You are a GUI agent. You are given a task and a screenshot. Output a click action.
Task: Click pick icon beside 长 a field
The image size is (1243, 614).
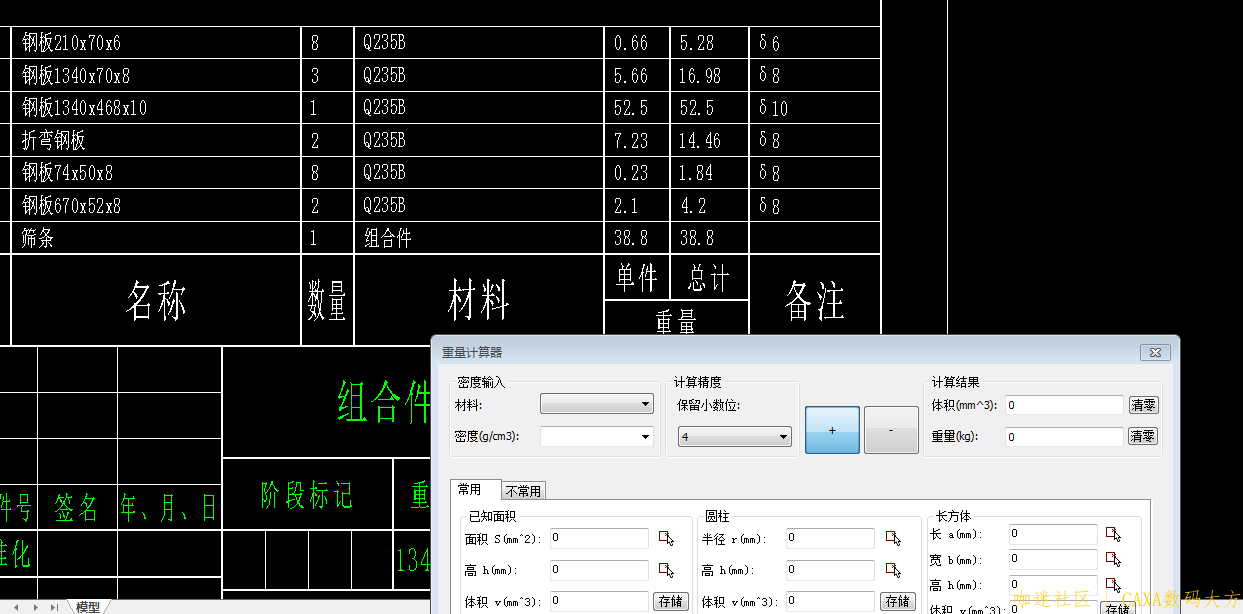click(1114, 534)
